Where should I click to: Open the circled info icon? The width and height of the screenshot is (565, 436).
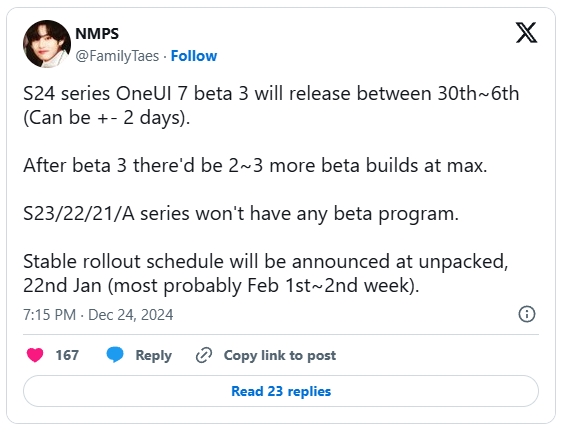pyautogui.click(x=527, y=314)
